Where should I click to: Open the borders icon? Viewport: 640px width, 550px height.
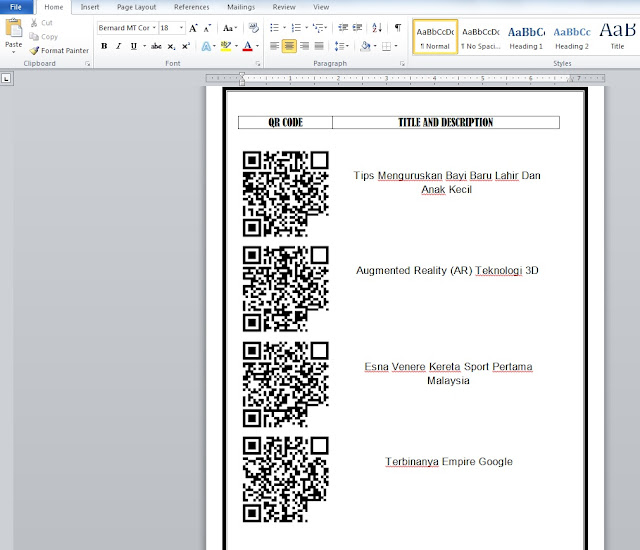386,46
